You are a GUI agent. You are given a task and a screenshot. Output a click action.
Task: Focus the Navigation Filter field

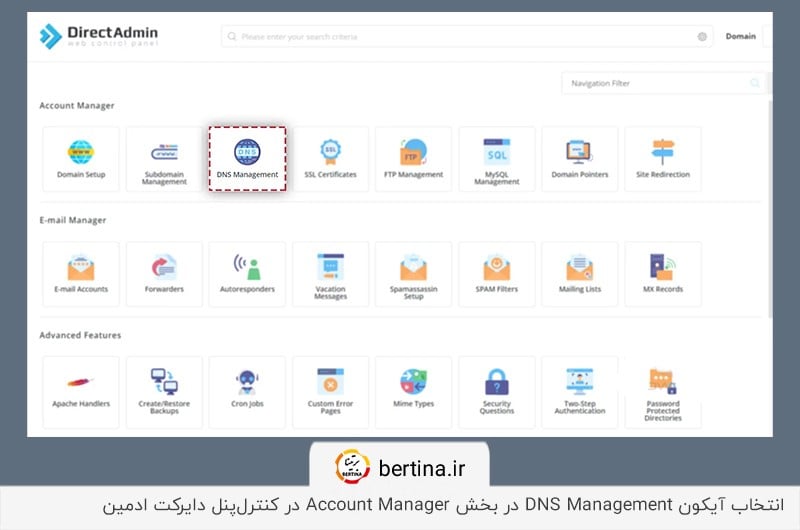tap(663, 83)
